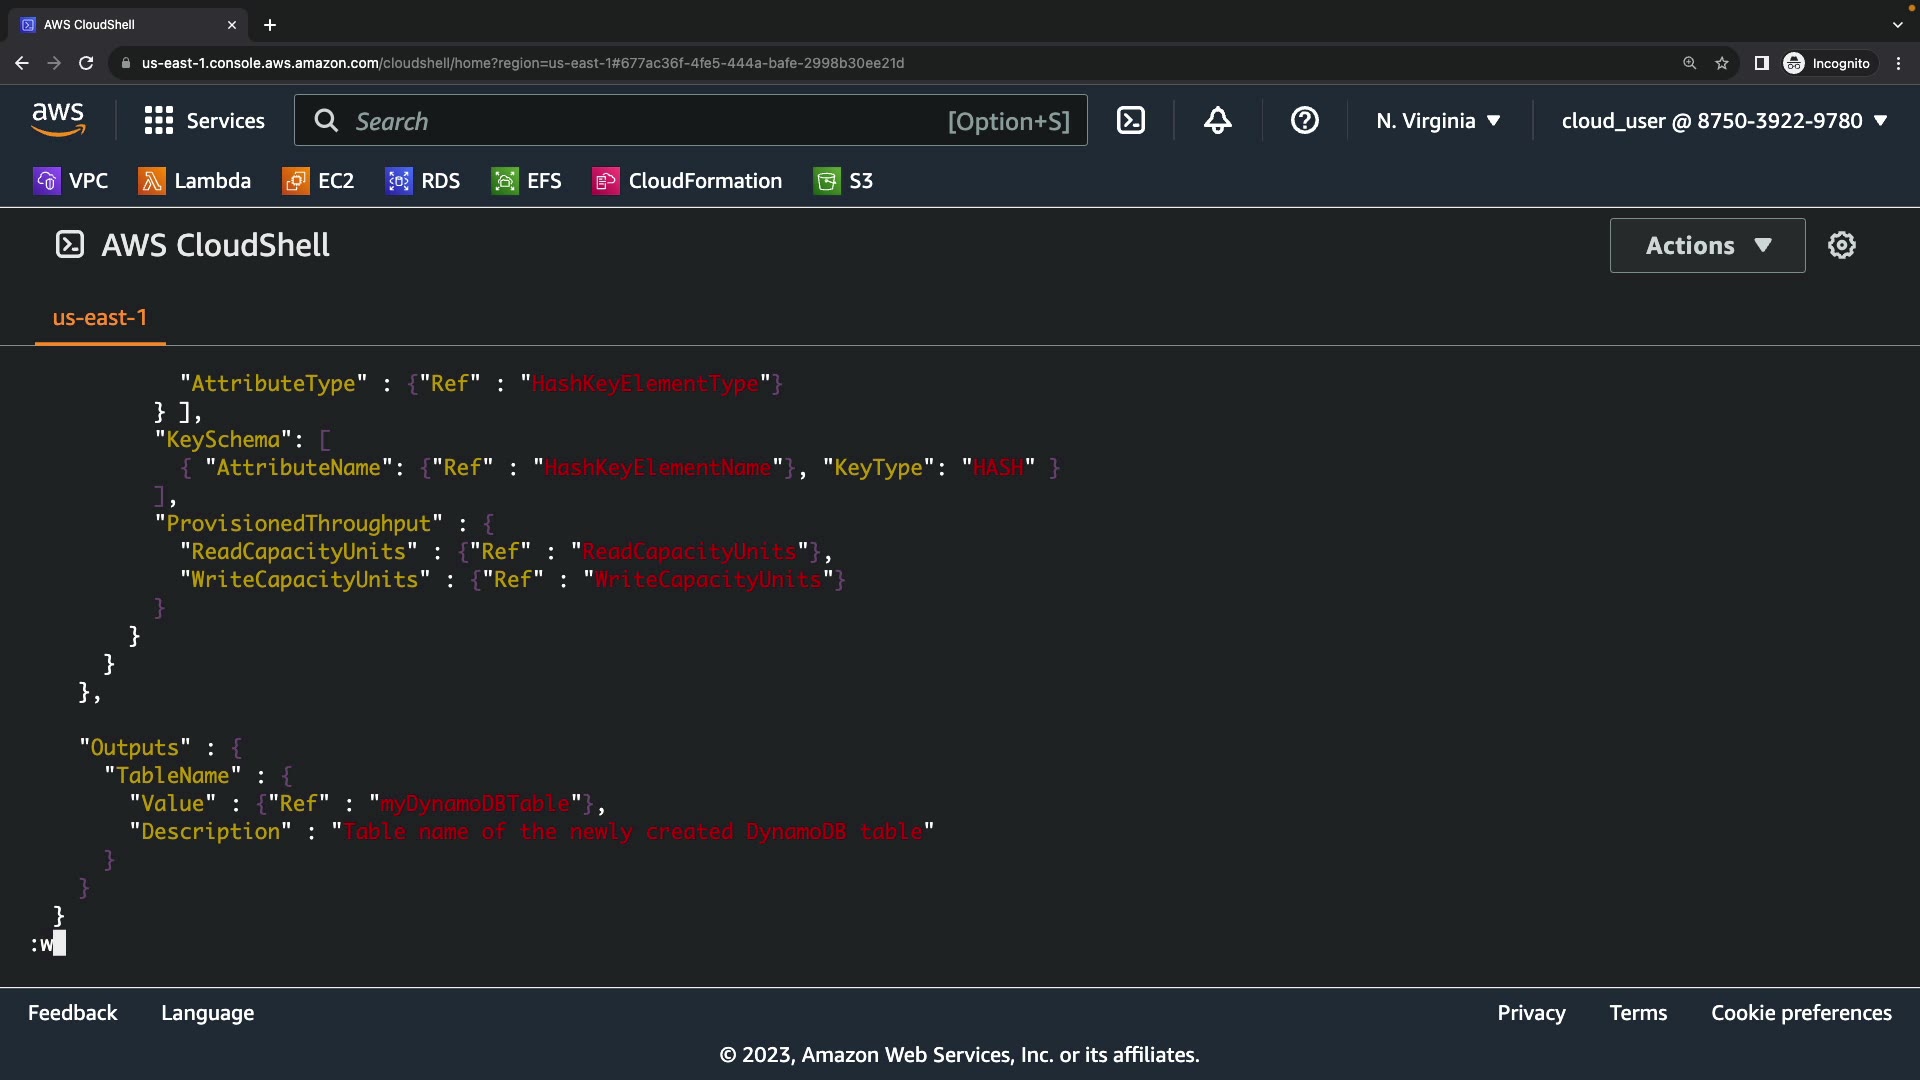
Task: Open CloudShell from the header icon
Action: click(x=1130, y=121)
